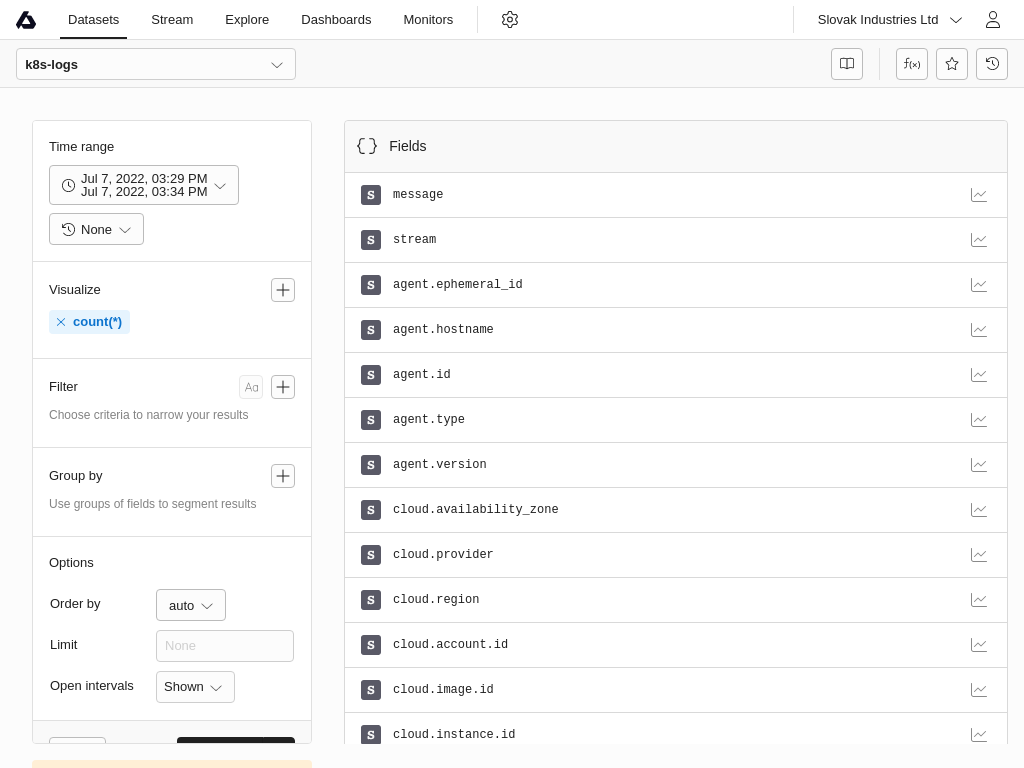
Task: Open the settings gear icon
Action: point(510,20)
